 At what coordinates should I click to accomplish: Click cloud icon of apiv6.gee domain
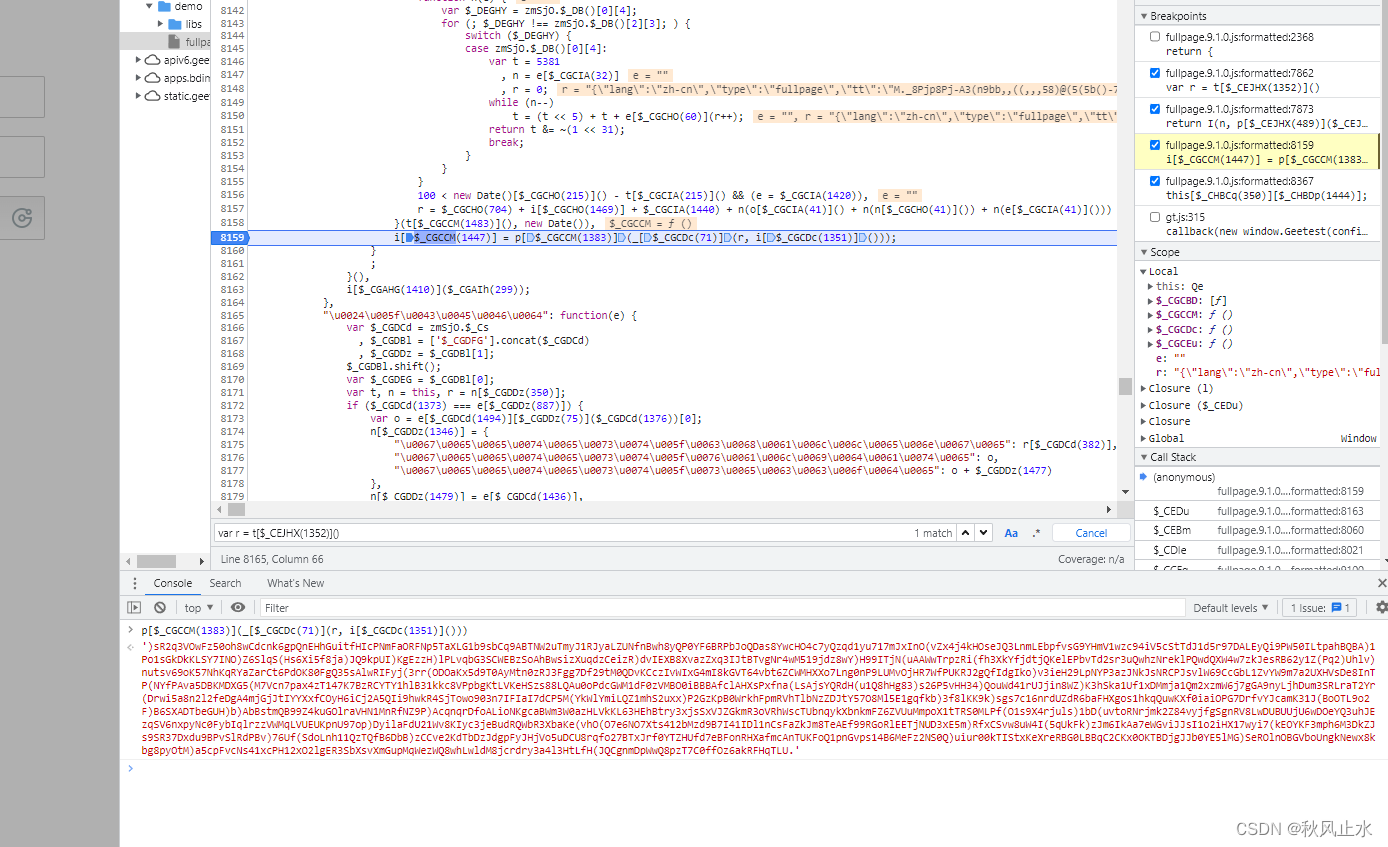153,60
